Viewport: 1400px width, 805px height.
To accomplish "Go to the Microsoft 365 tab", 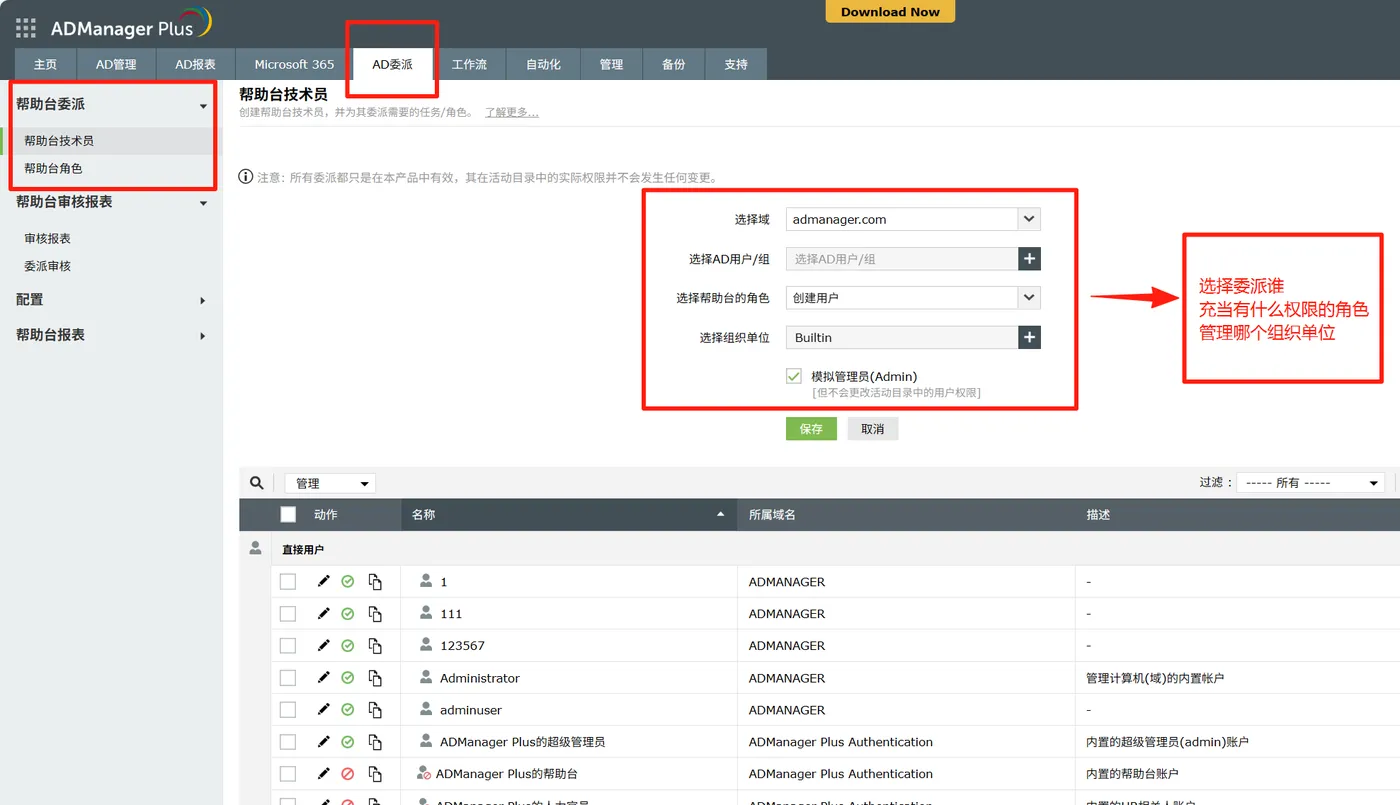I will 294,64.
